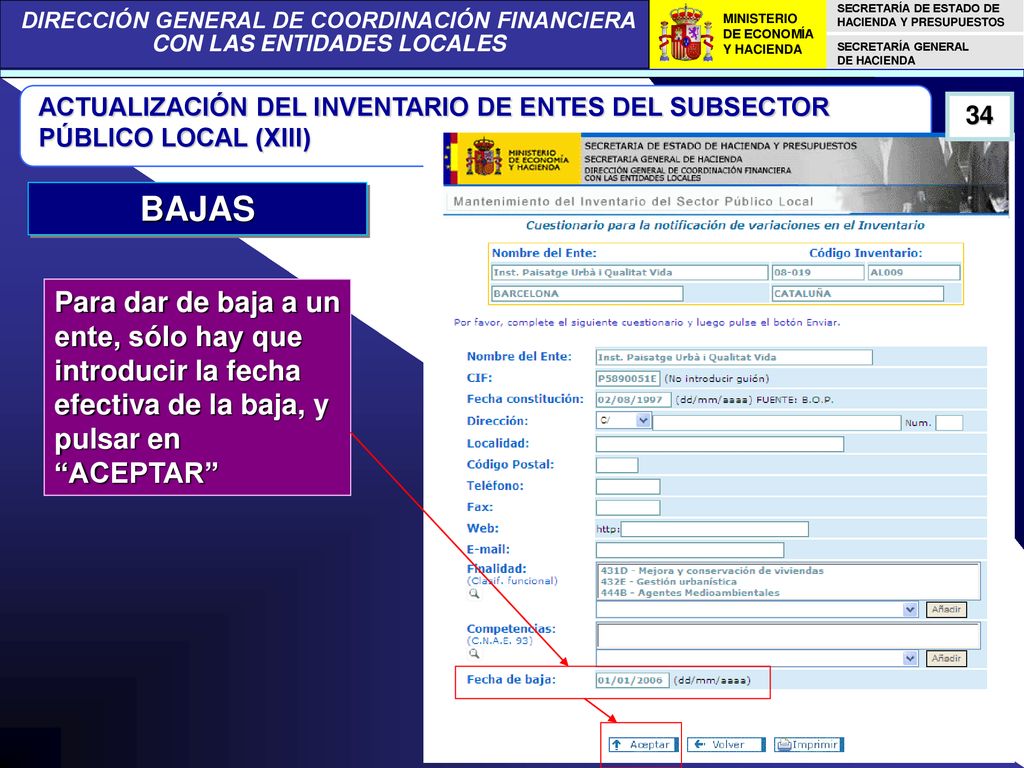The height and width of the screenshot is (768, 1024).
Task: Click the Código Postal input field
Action: tap(617, 465)
